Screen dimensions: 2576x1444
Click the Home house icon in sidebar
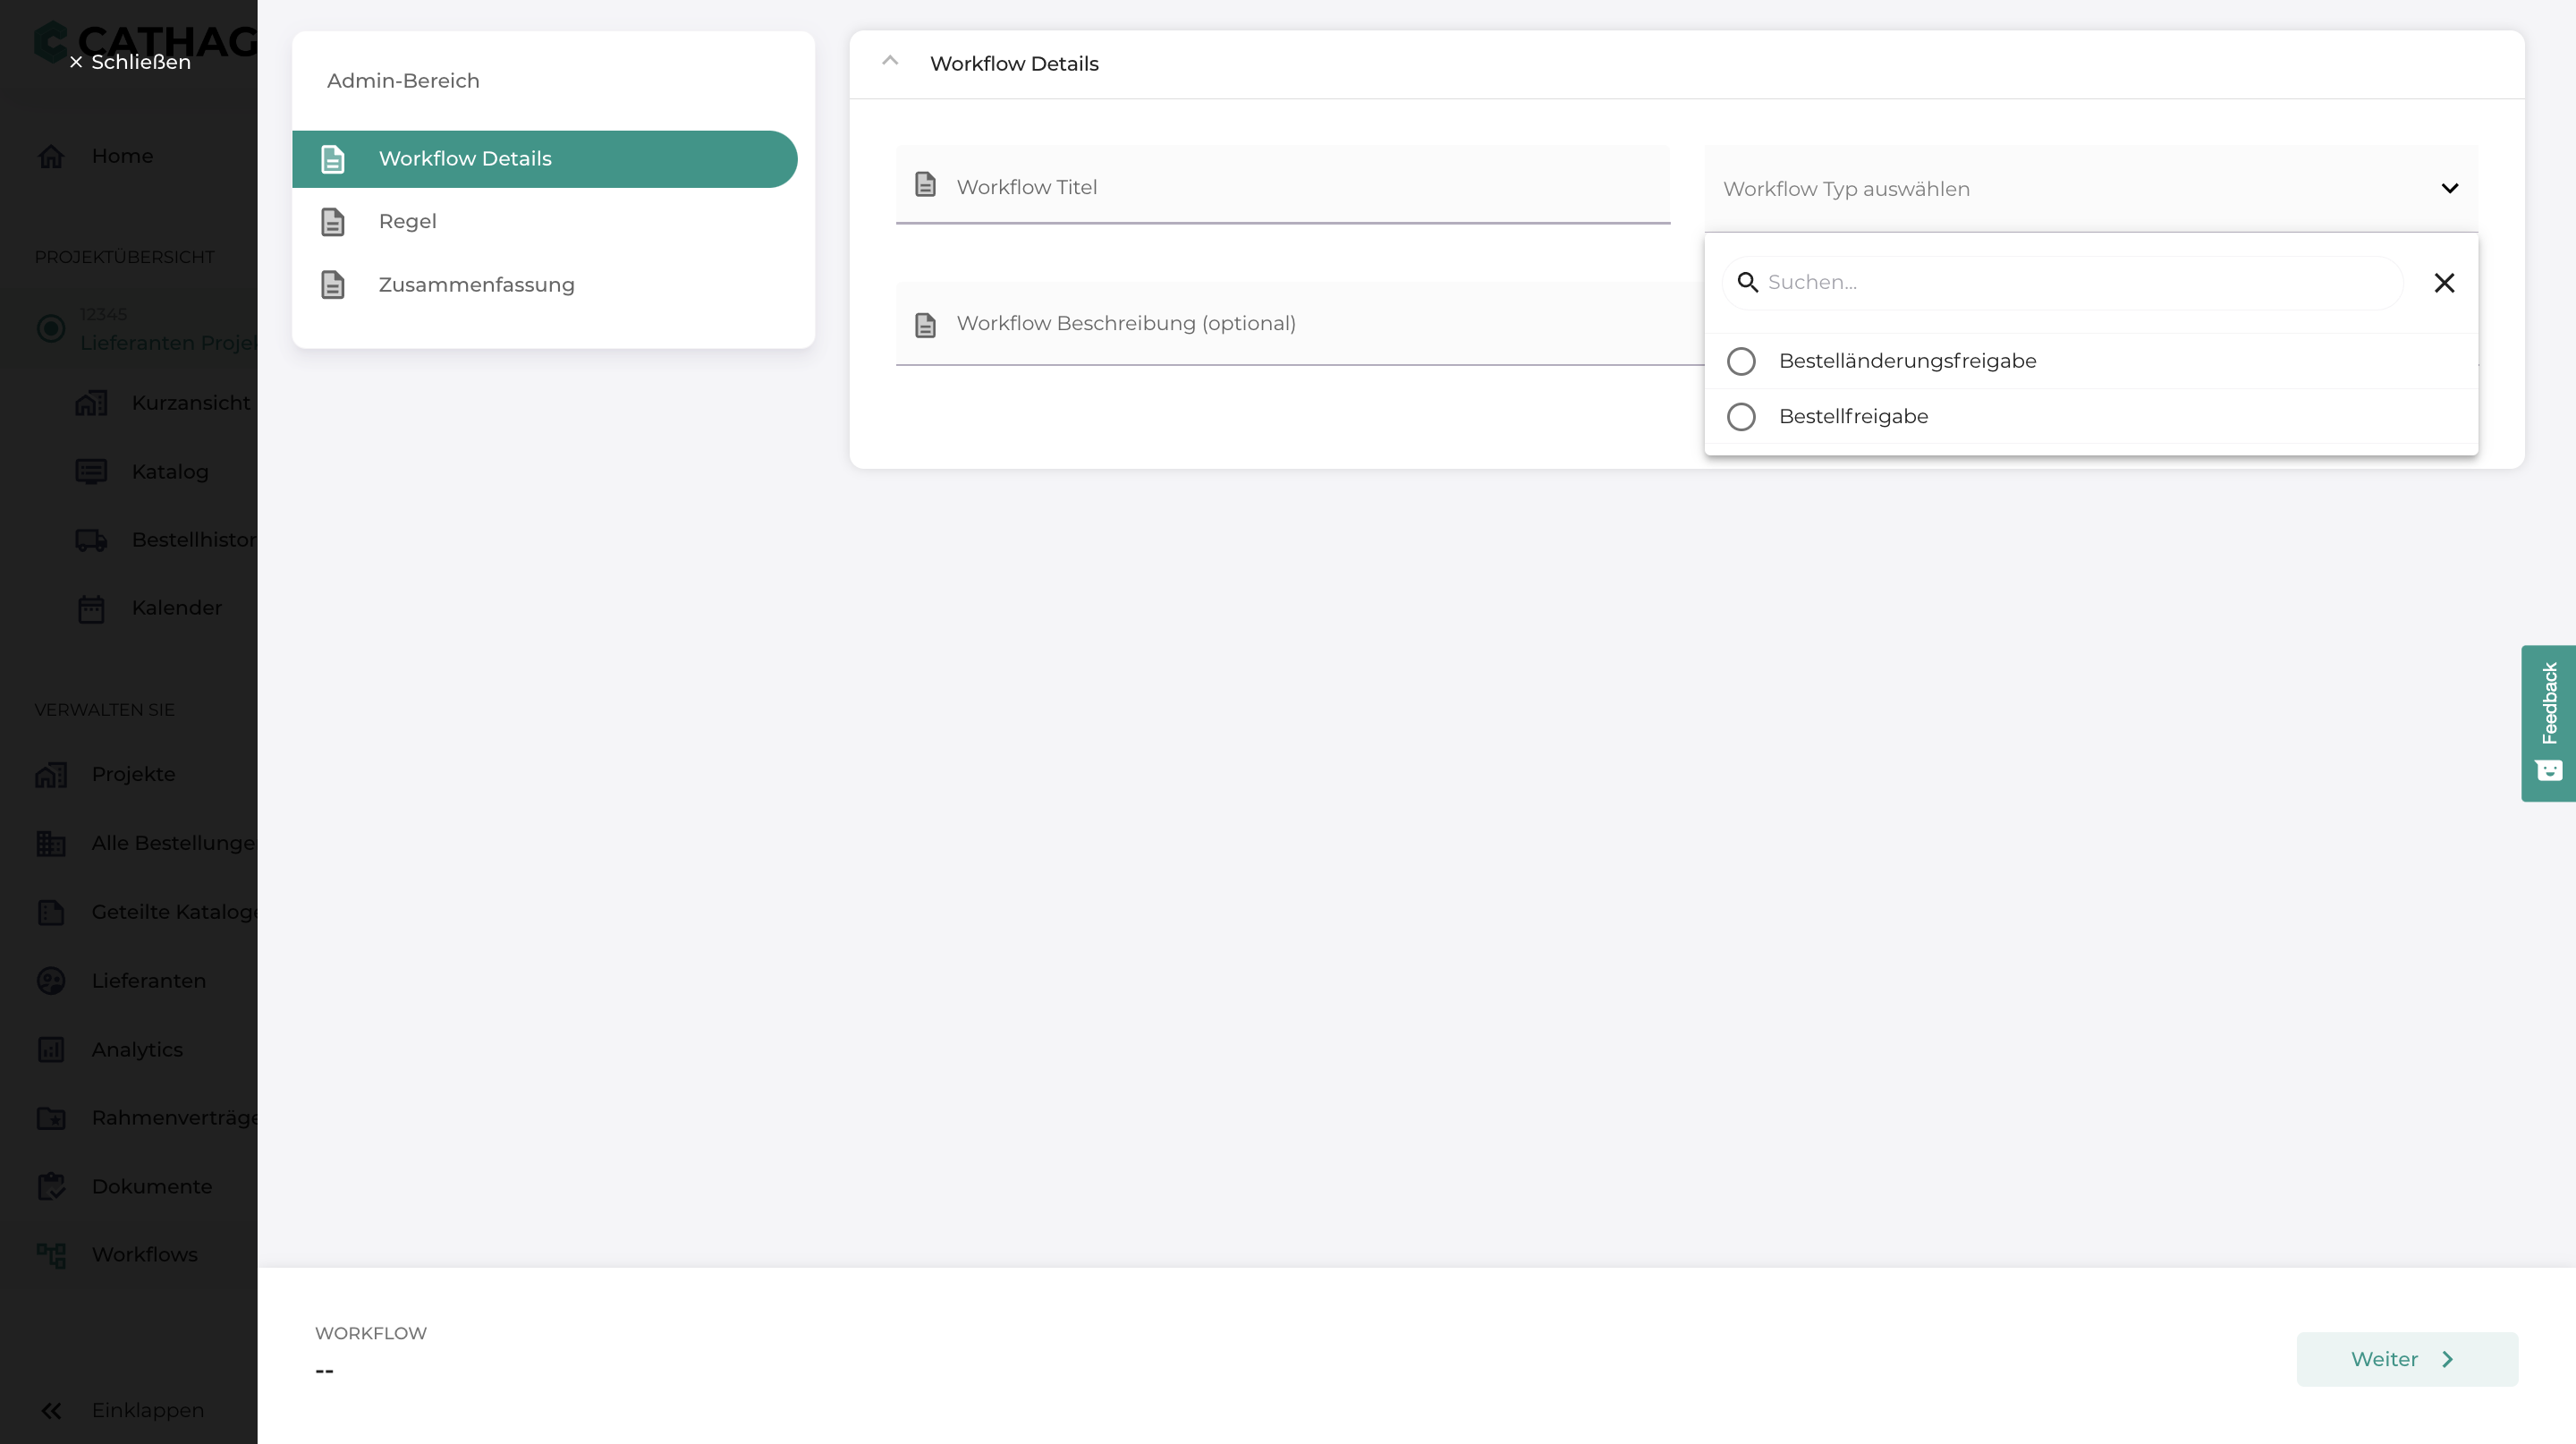point(51,157)
